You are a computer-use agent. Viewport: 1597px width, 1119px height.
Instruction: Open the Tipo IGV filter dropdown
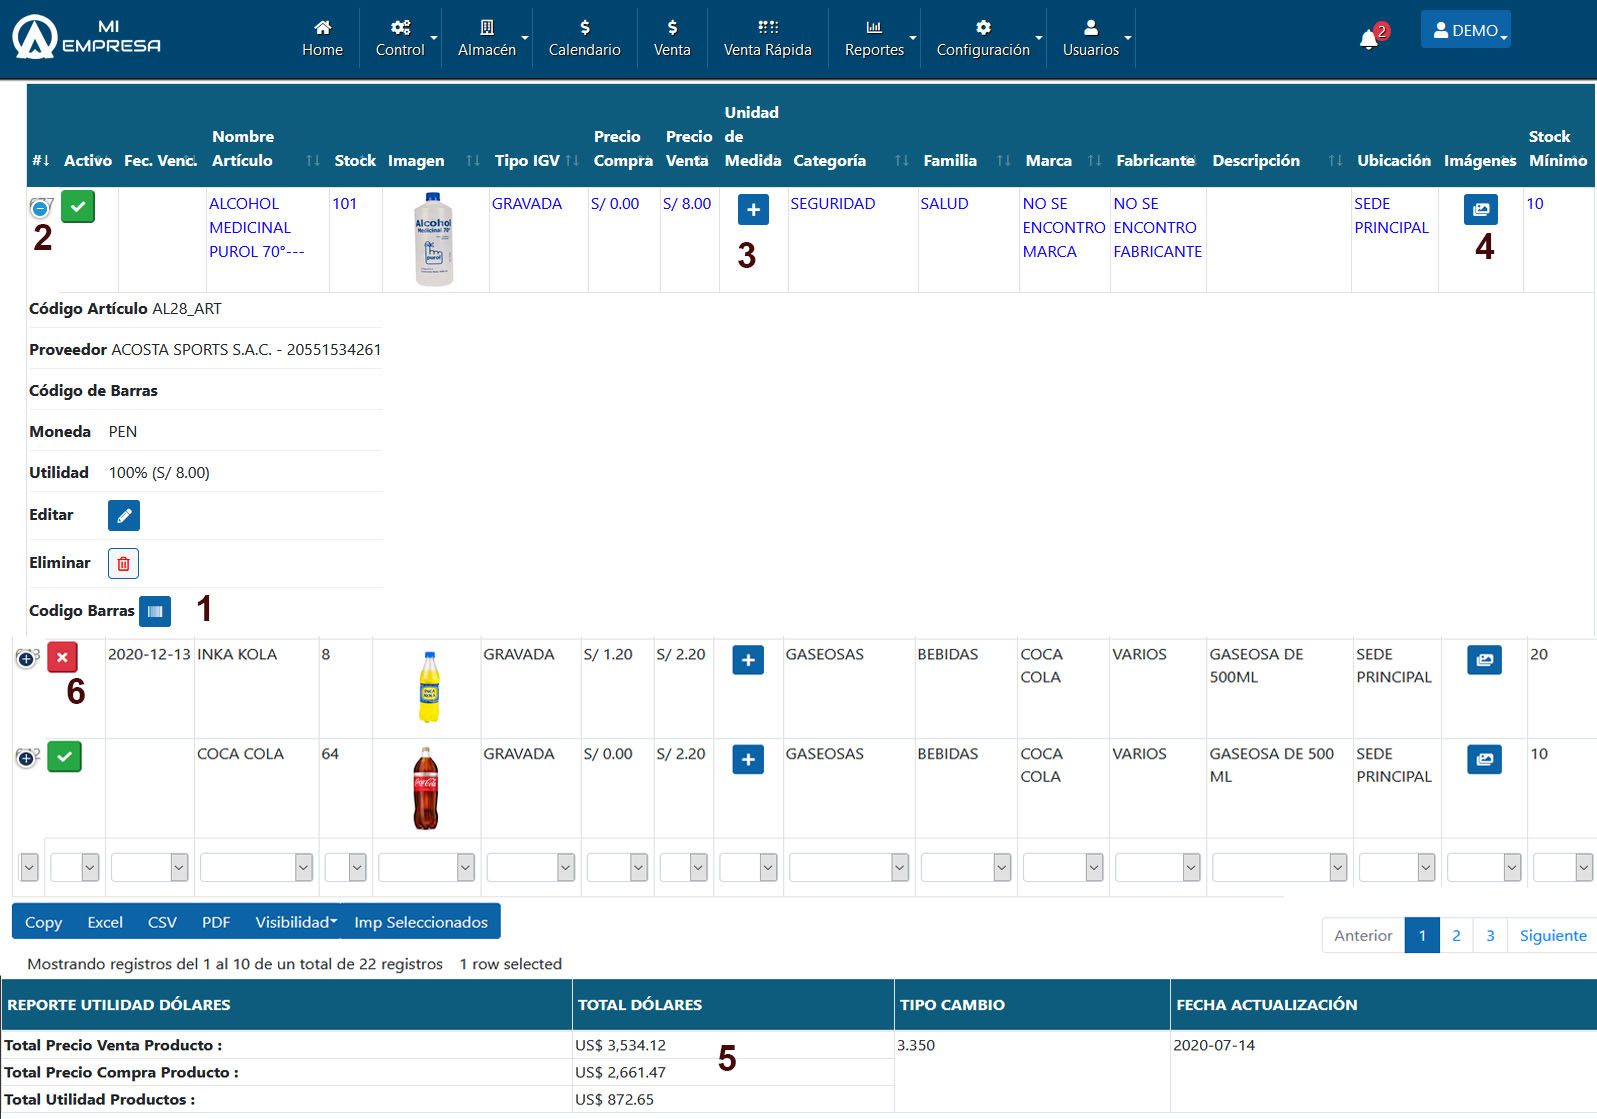(531, 868)
